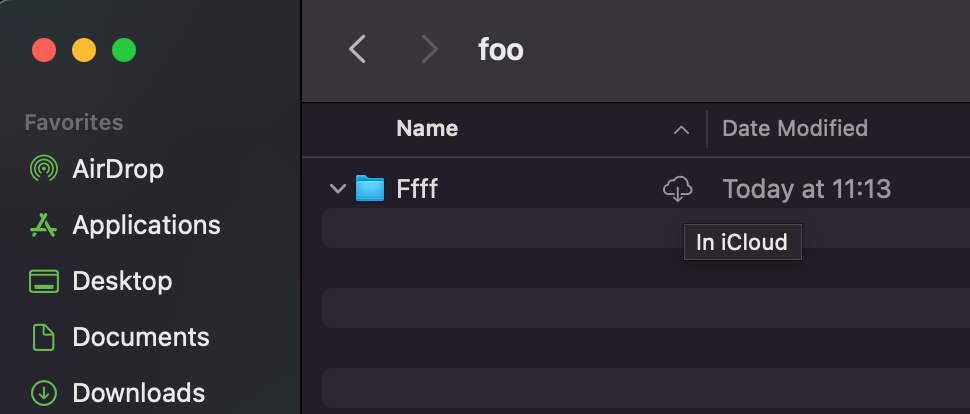Click the Desktop icon in sidebar
This screenshot has height=414, width=970.
tap(43, 281)
